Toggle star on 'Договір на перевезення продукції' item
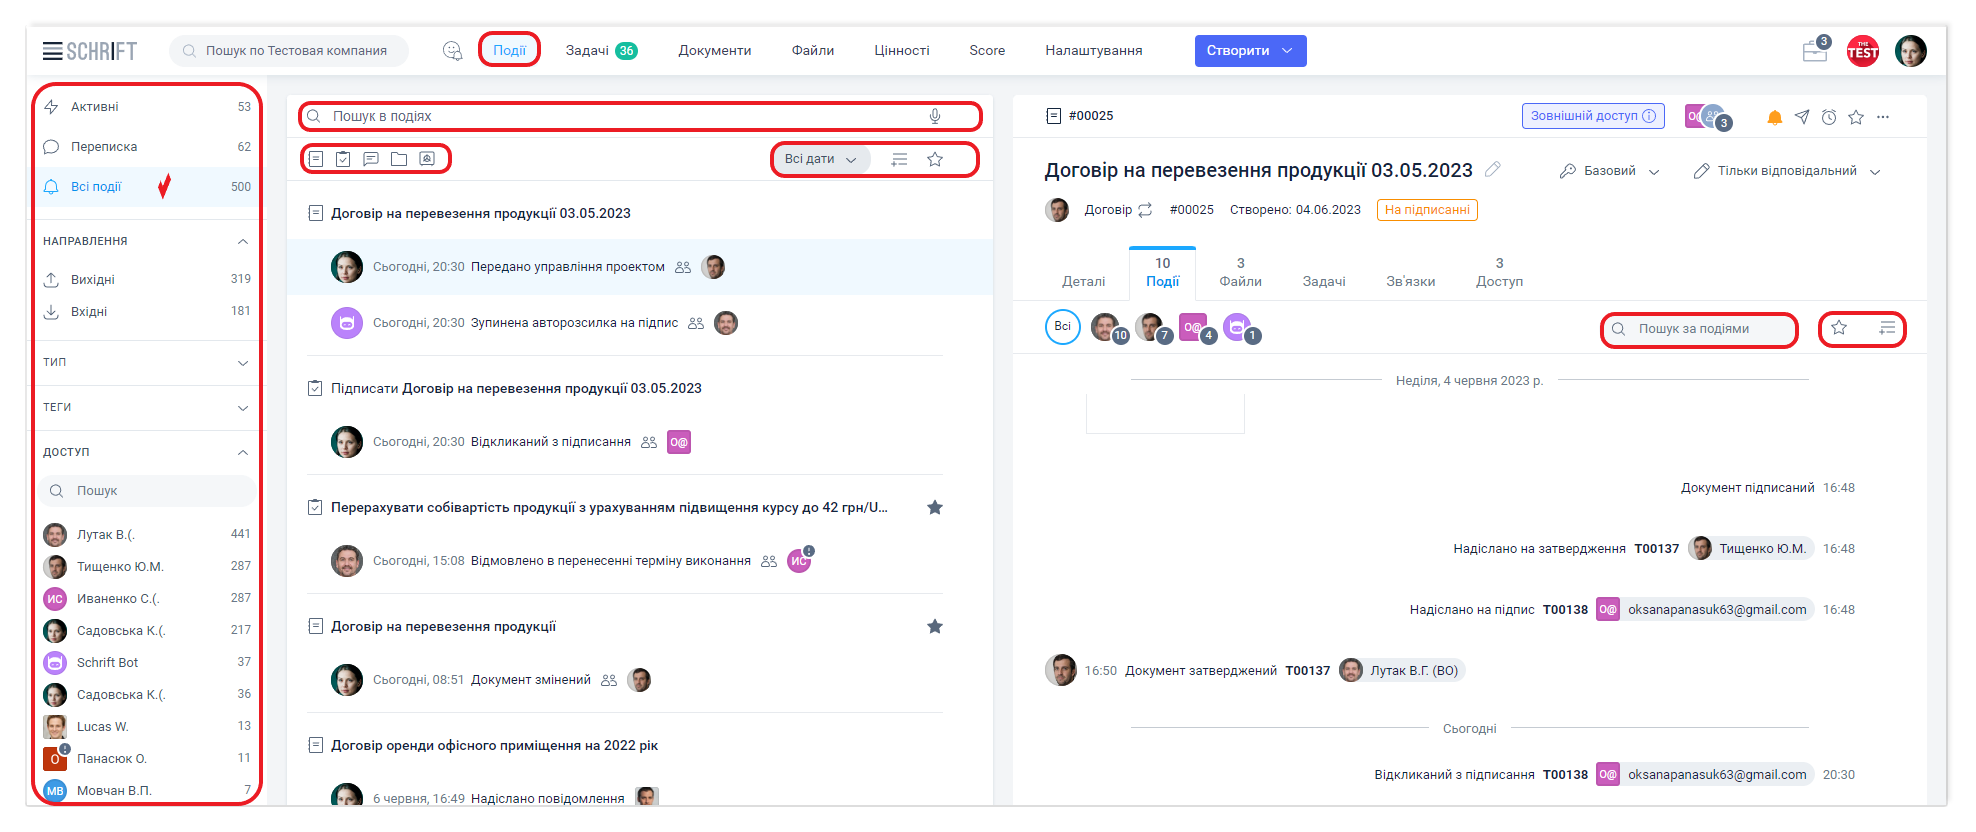Screen dimensions: 1976x832 pyautogui.click(x=934, y=626)
